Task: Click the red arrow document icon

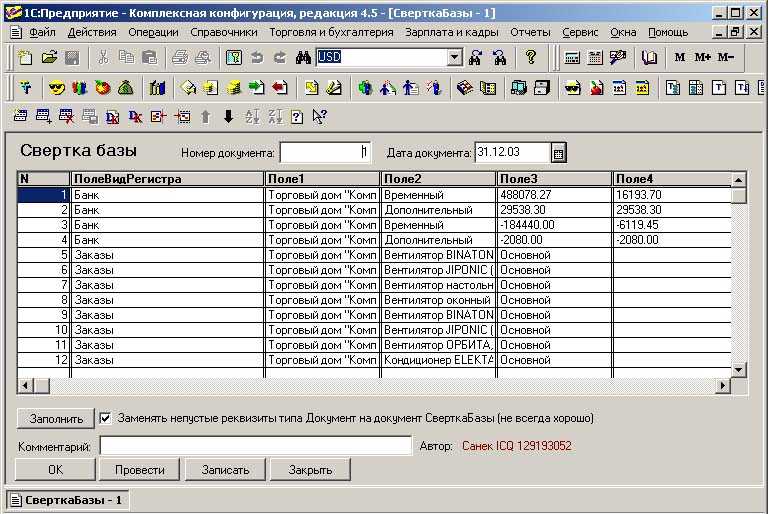Action: click(x=279, y=88)
